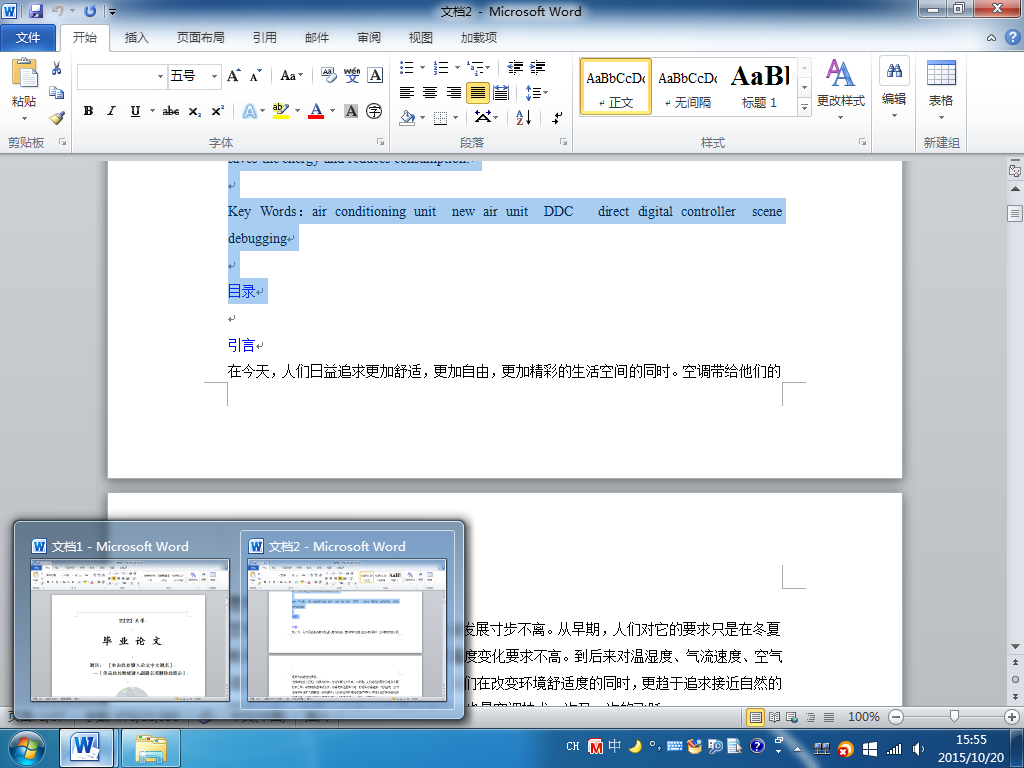Click the yellow Text Highlight Color button
The image size is (1024, 768).
[281, 111]
